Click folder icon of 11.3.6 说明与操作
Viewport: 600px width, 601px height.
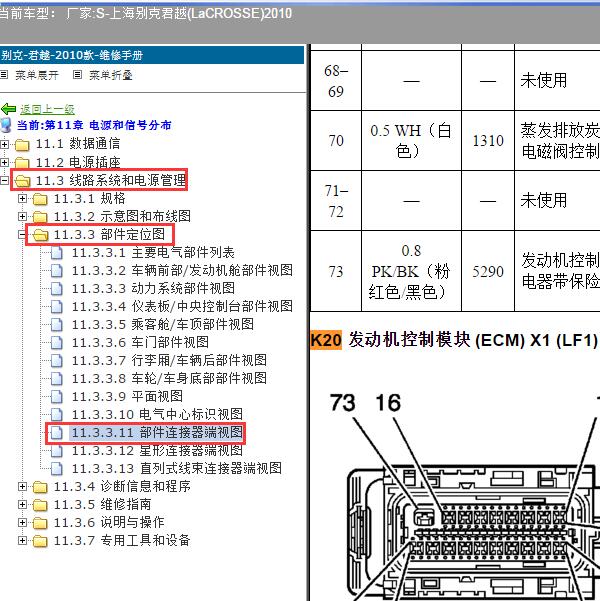click(40, 523)
